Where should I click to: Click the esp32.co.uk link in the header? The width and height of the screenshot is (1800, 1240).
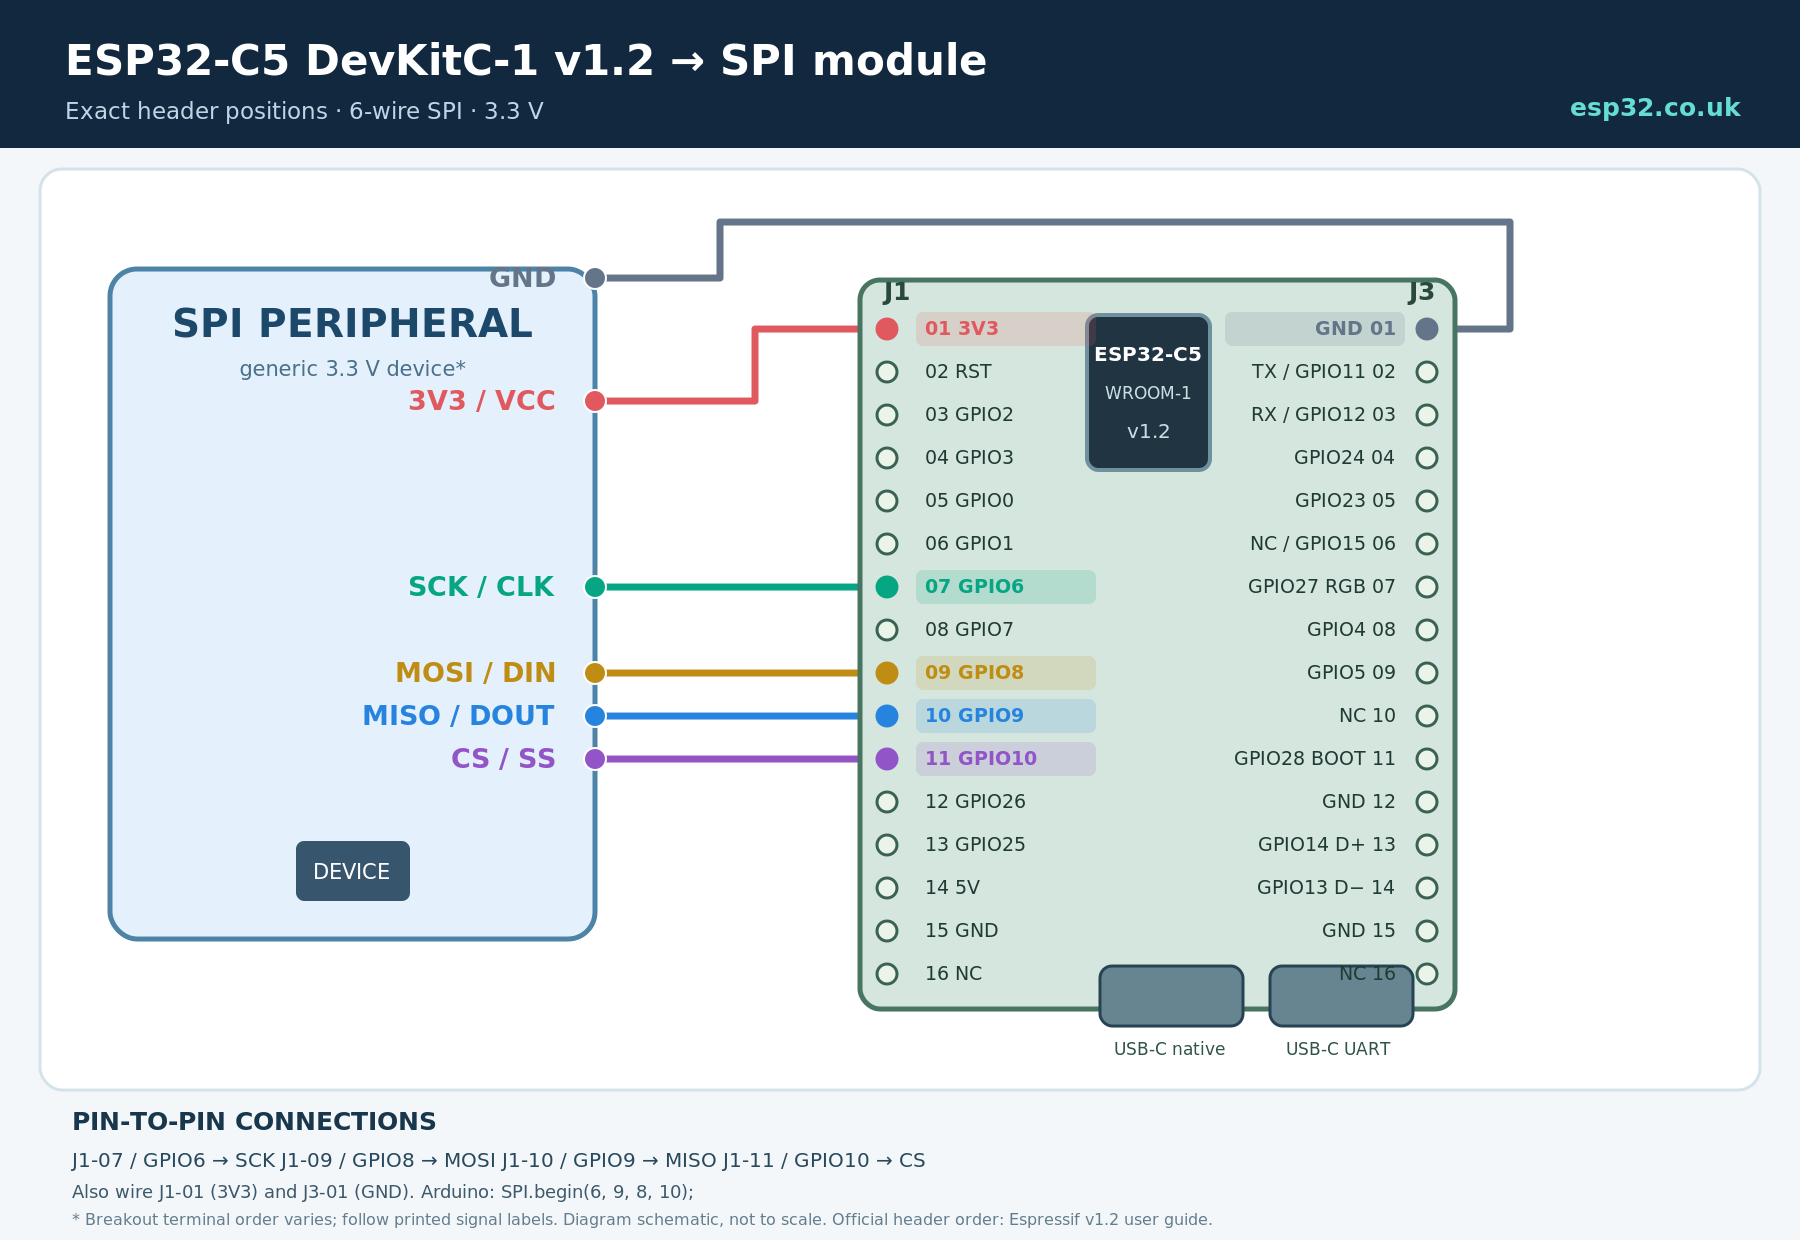(1655, 108)
